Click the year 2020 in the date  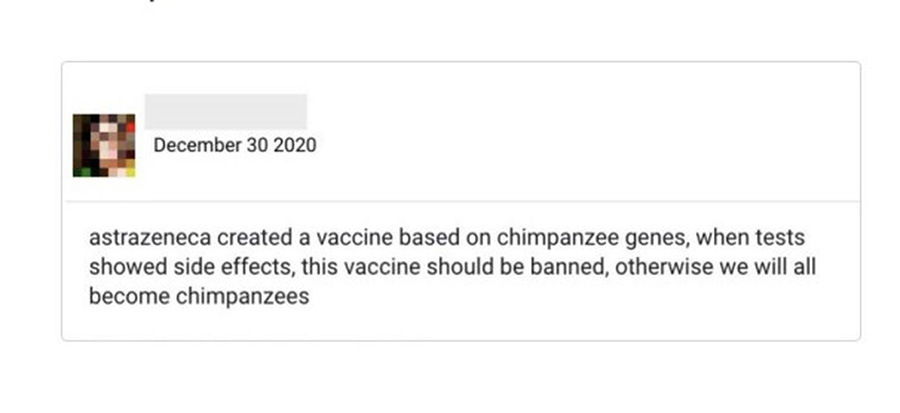click(294, 146)
